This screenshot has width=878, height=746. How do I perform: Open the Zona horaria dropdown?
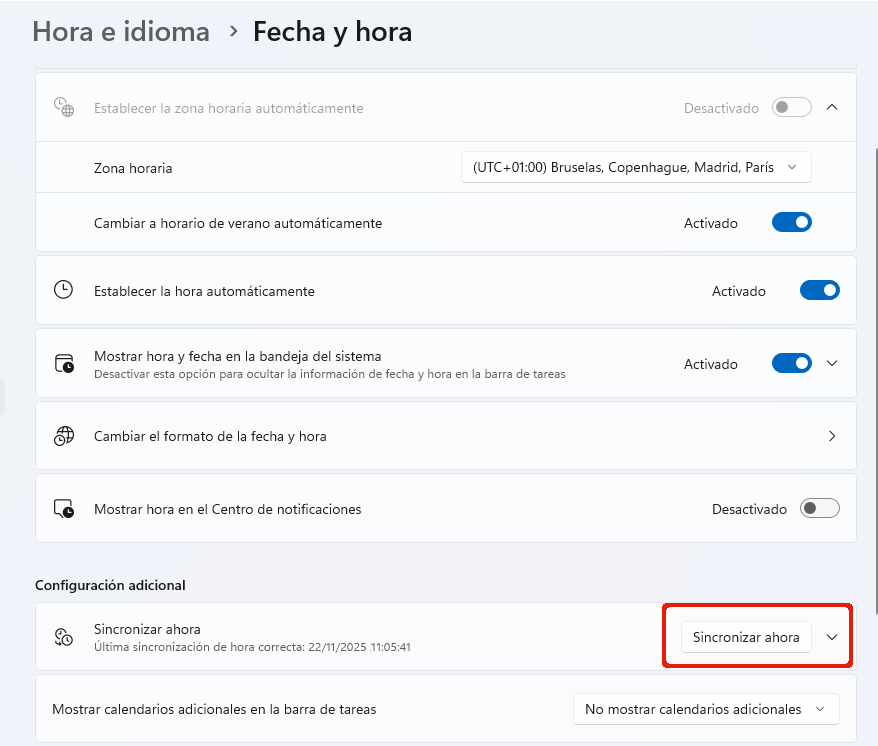[636, 168]
